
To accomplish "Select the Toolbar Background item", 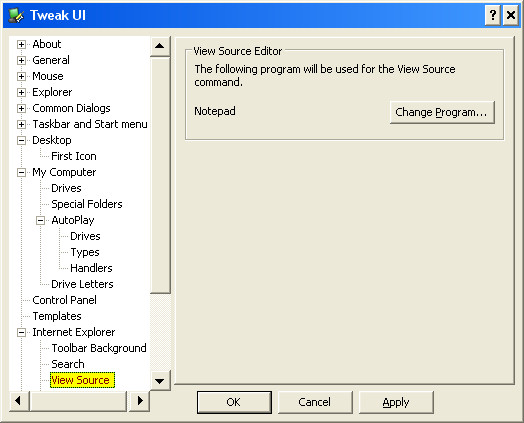I will click(99, 348).
